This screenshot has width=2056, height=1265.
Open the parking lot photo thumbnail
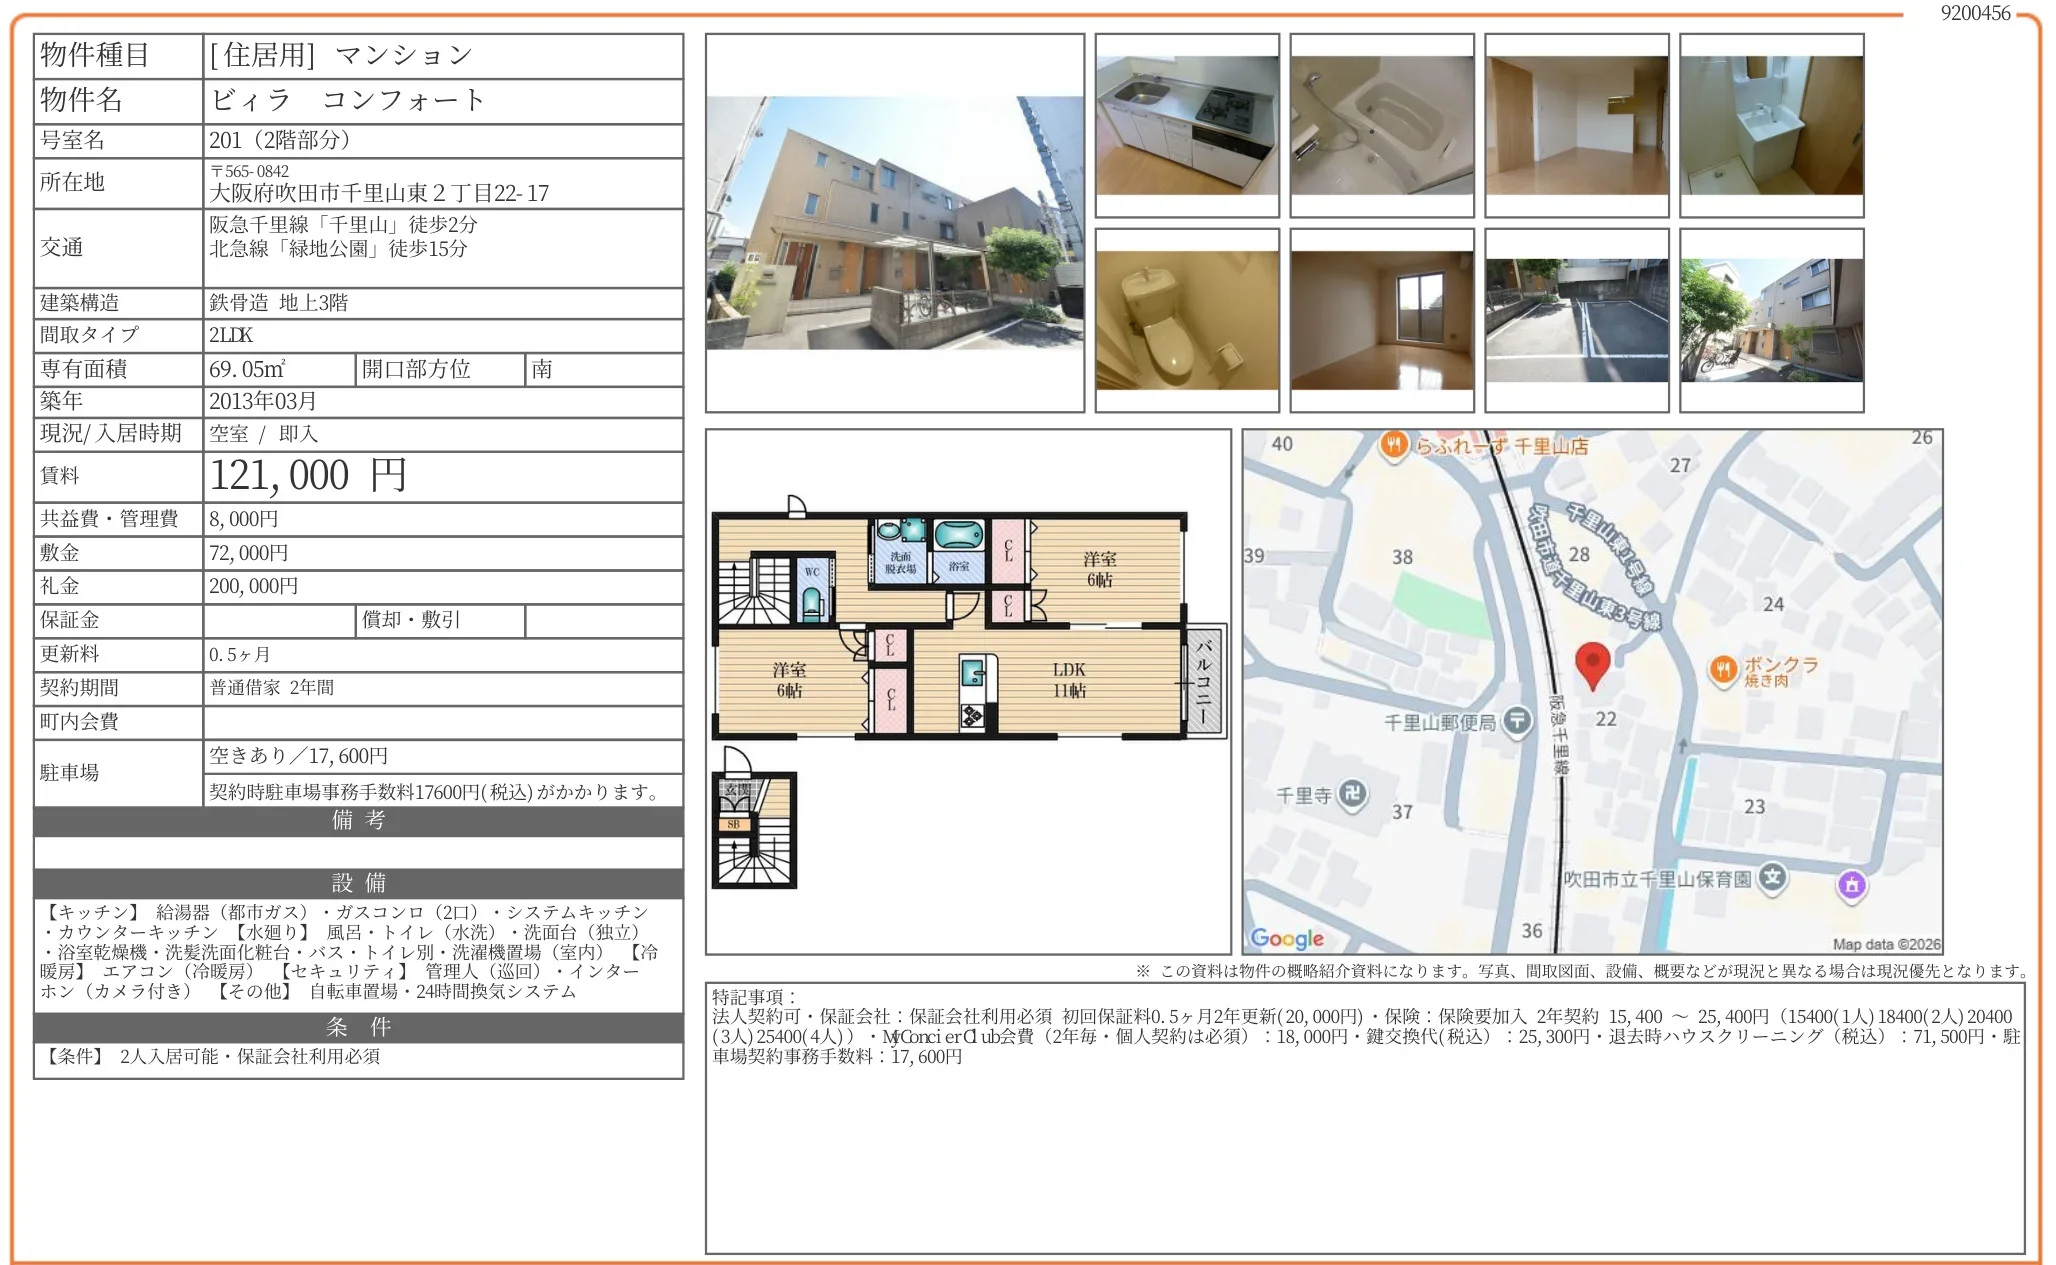click(x=1576, y=320)
